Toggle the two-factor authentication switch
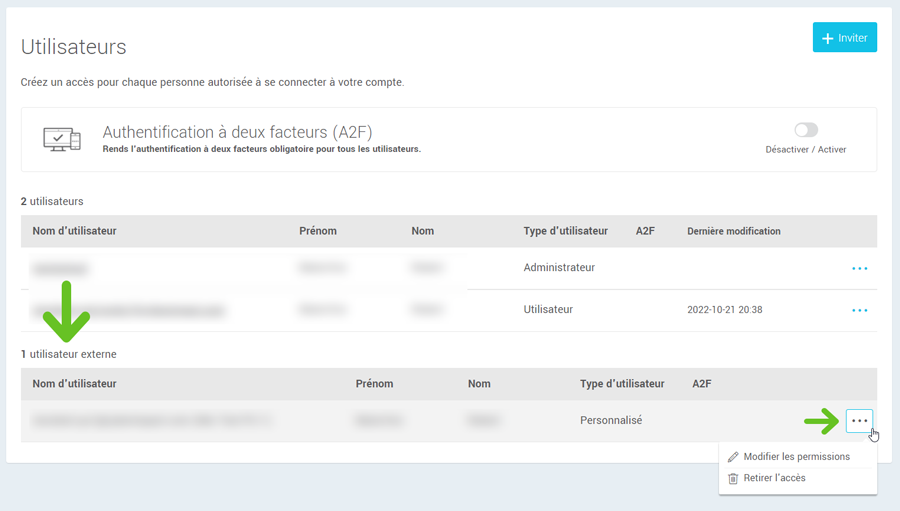The height and width of the screenshot is (511, 900). [806, 130]
